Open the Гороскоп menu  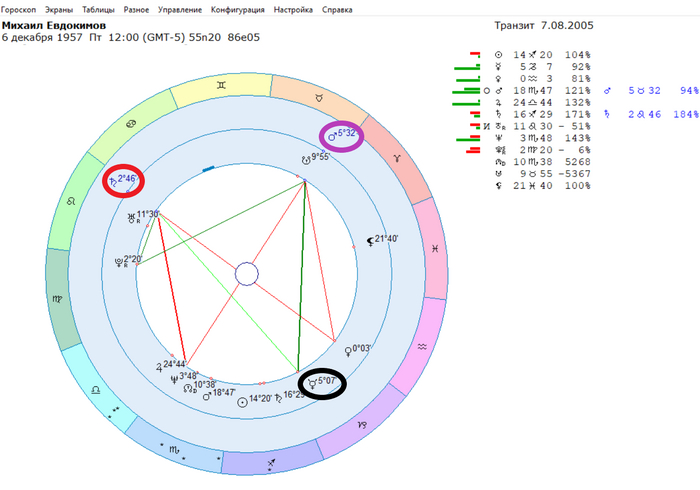[x=18, y=9]
